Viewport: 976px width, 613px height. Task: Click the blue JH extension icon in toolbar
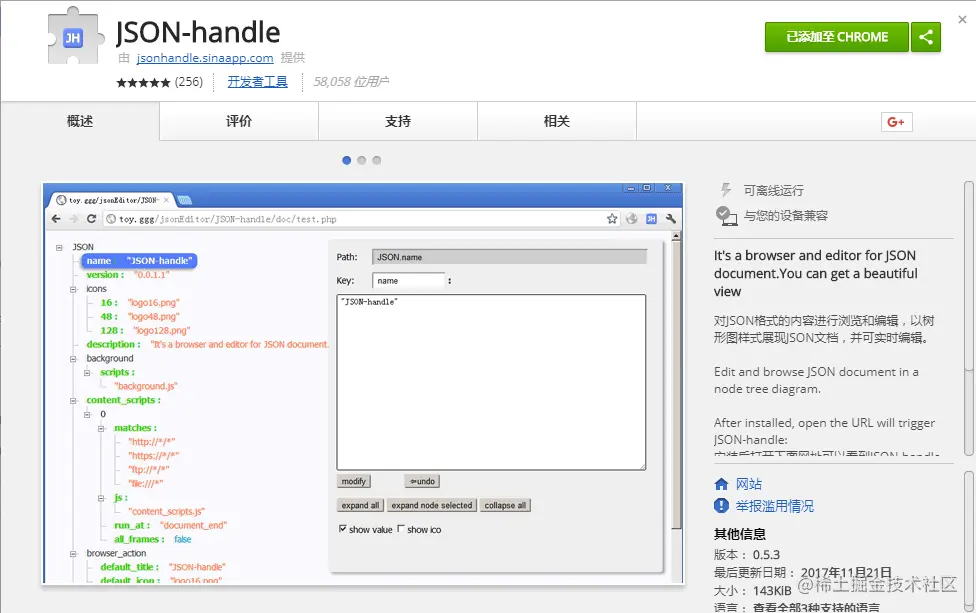[x=651, y=218]
